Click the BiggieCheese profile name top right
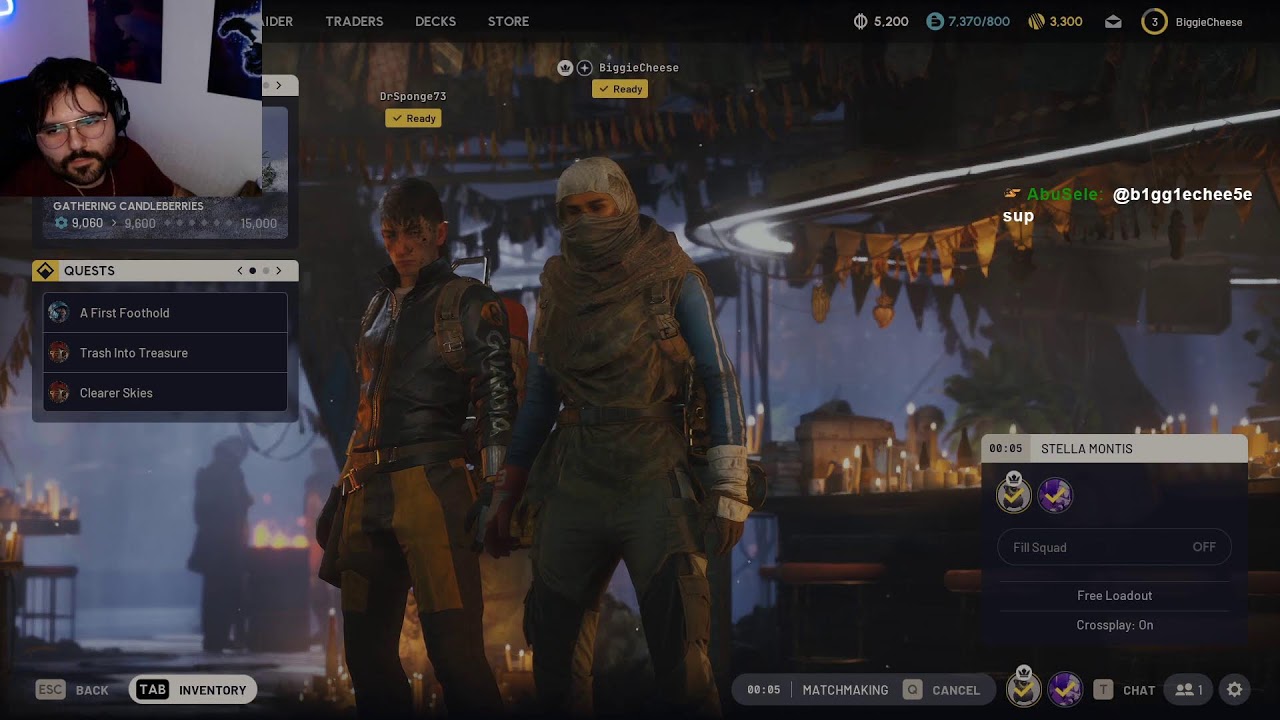 tap(1209, 22)
